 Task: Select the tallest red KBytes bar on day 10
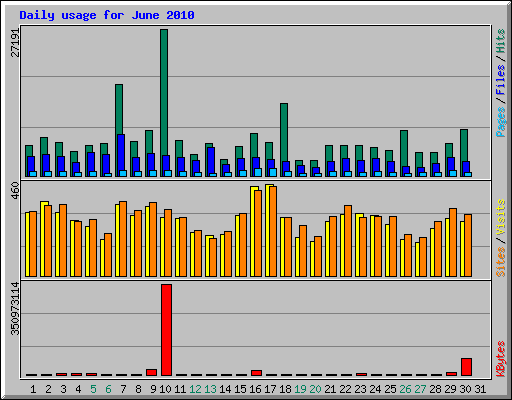tap(166, 330)
